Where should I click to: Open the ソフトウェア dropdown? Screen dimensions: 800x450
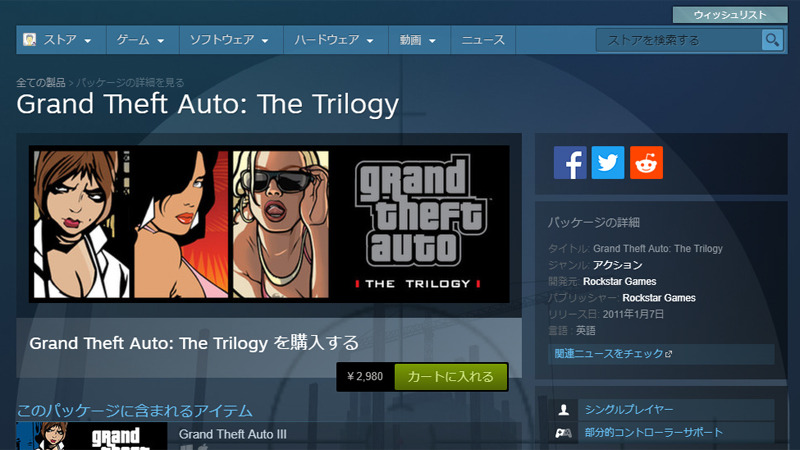(231, 40)
